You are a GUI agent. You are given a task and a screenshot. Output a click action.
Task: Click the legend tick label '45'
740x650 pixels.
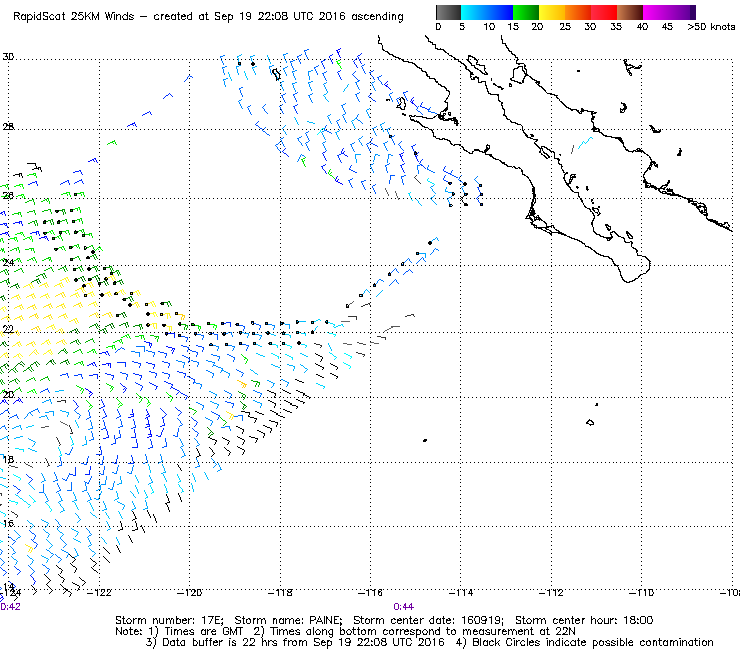click(x=667, y=27)
